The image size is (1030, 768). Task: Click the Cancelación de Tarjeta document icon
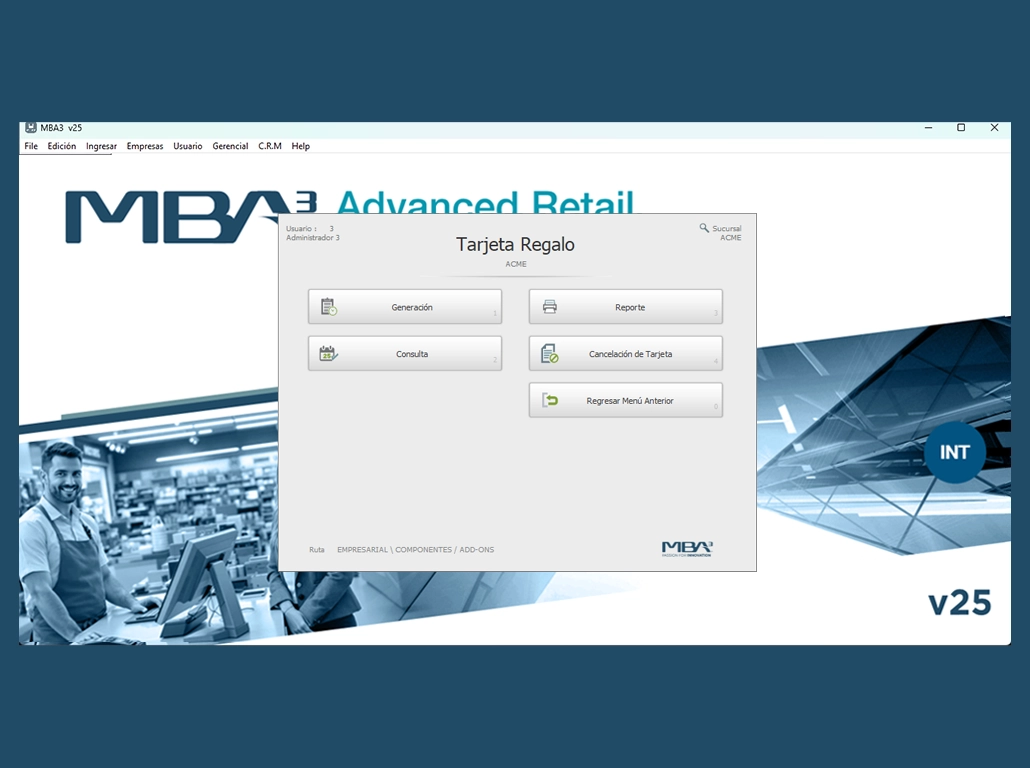[x=549, y=353]
